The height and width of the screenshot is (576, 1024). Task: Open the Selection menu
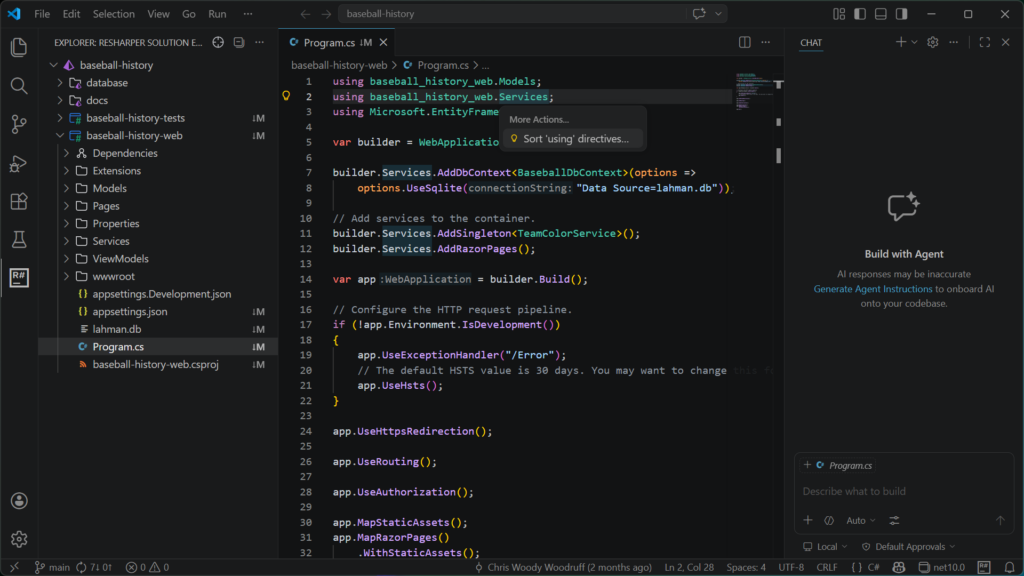113,14
